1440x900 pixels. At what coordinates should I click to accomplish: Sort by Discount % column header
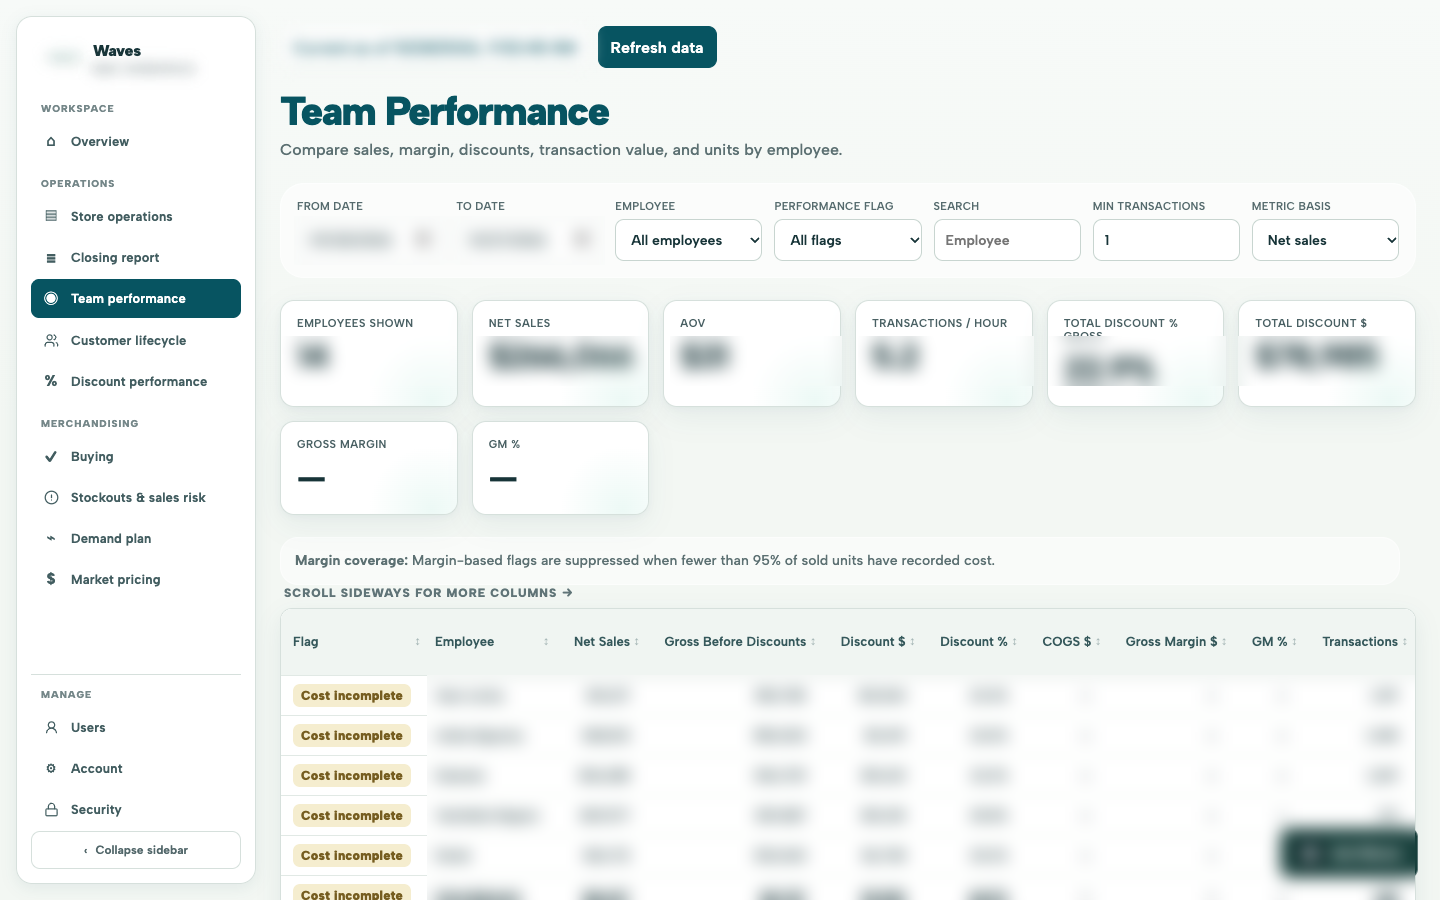(978, 642)
